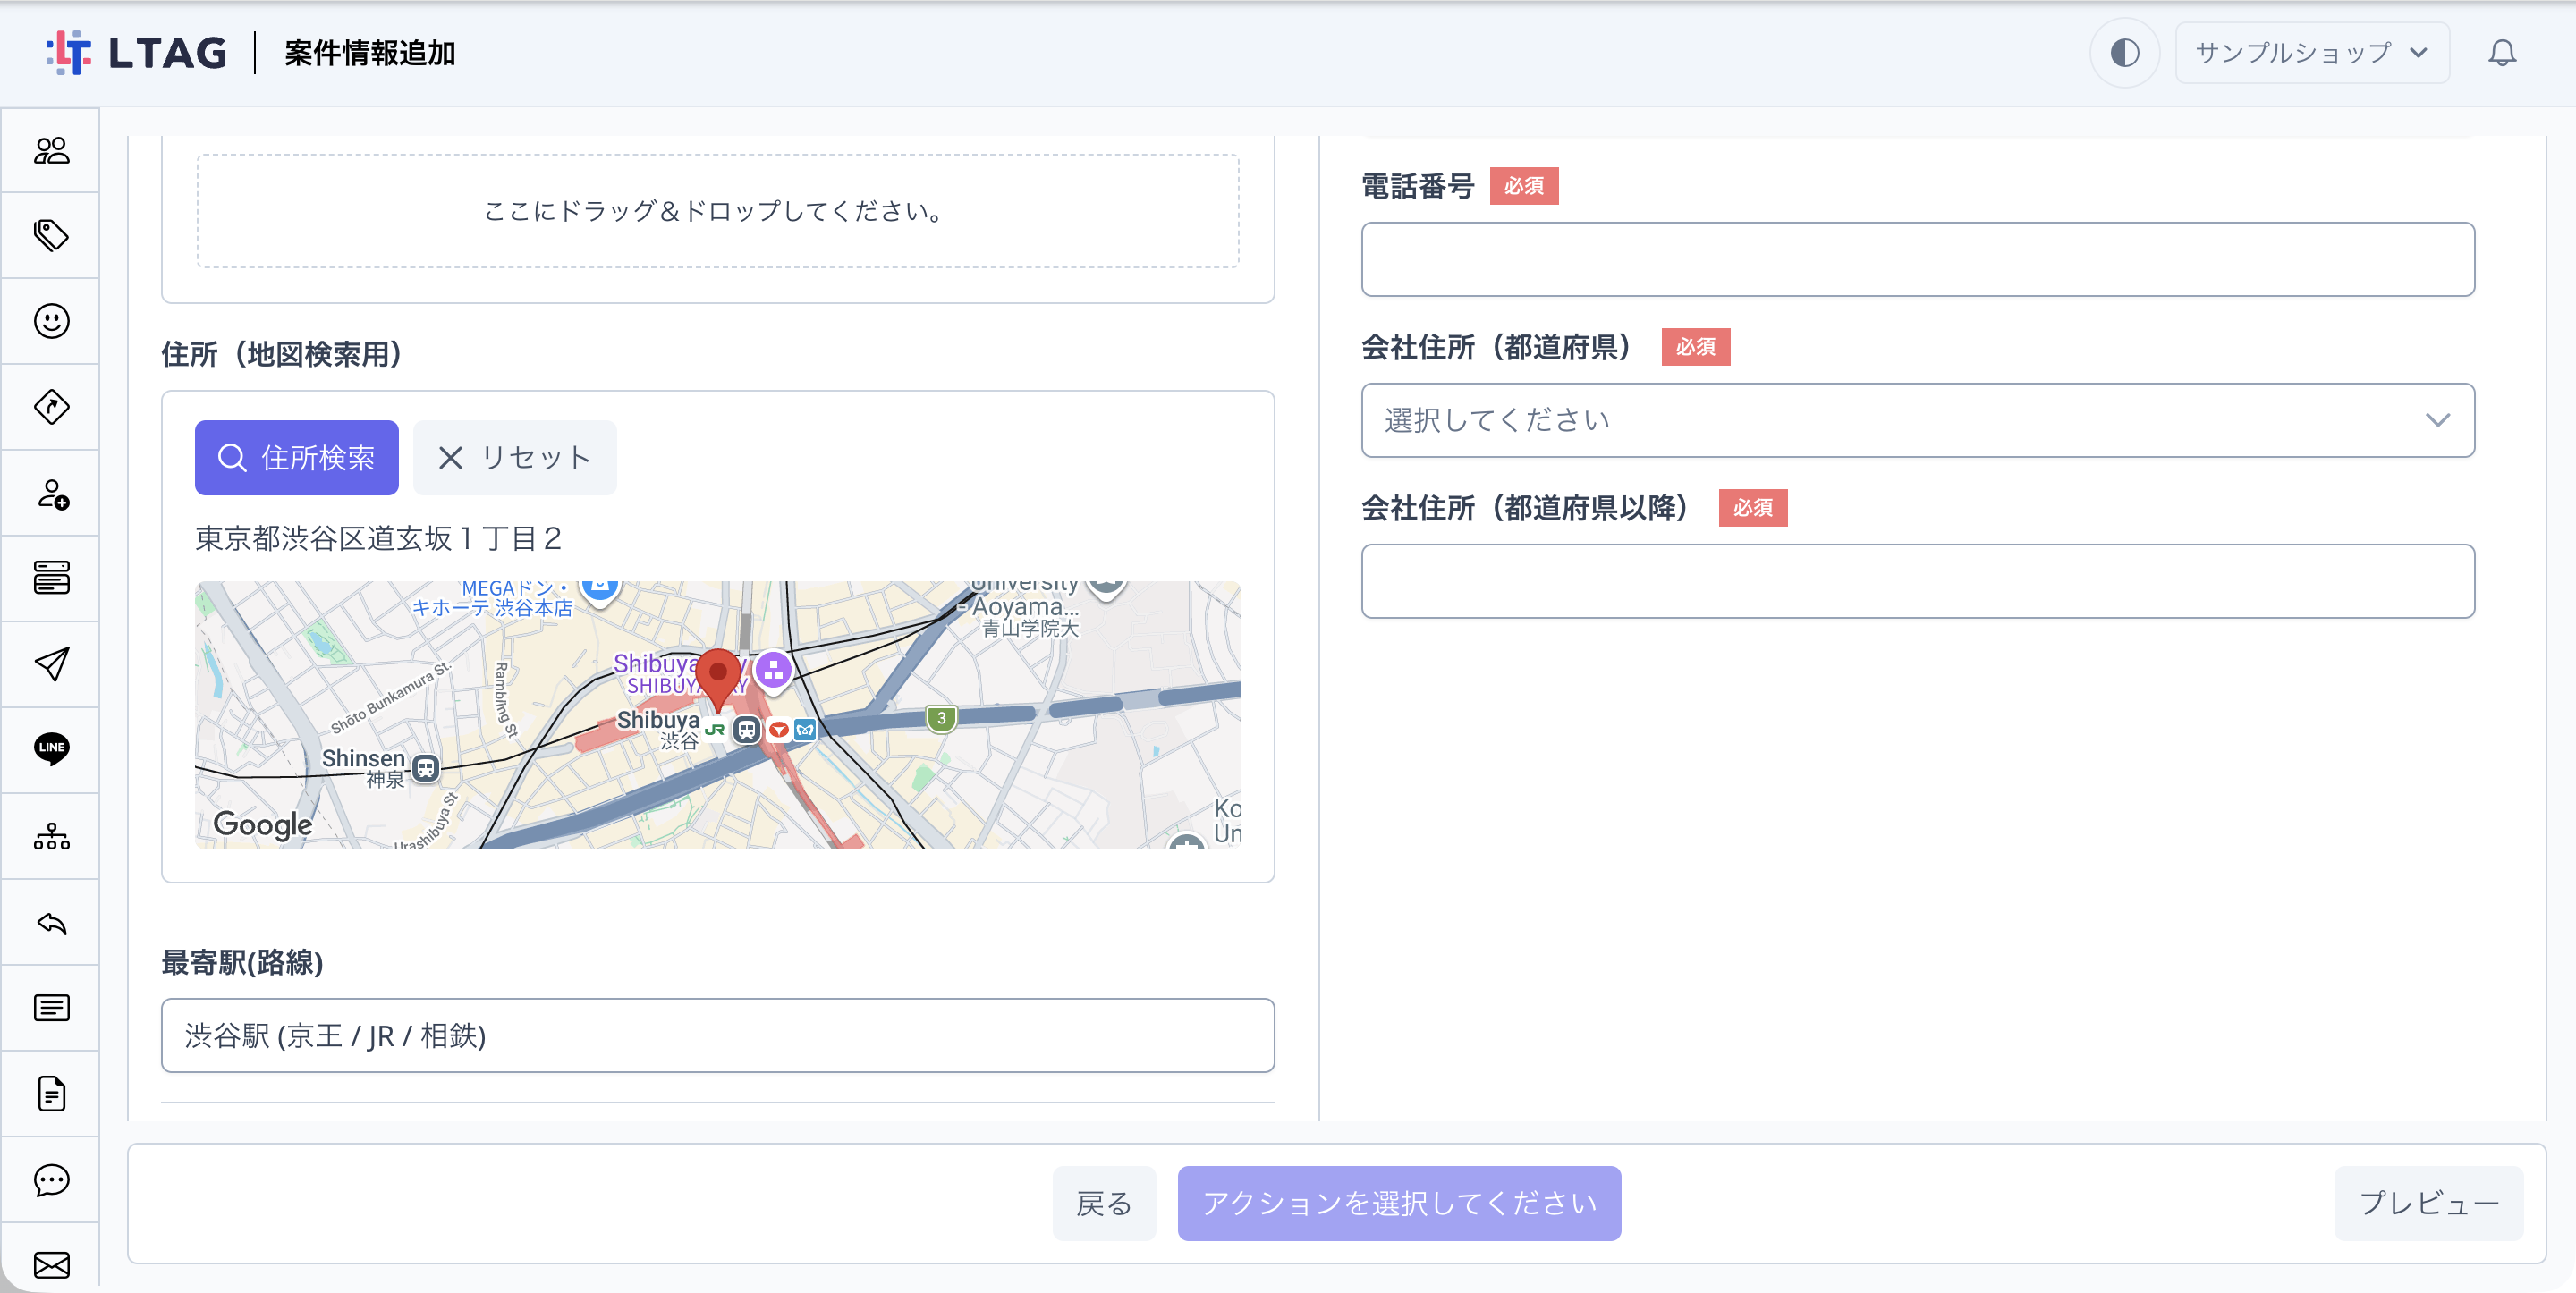Click the 案件情報追加 page title
2576x1293 pixels.
[370, 52]
